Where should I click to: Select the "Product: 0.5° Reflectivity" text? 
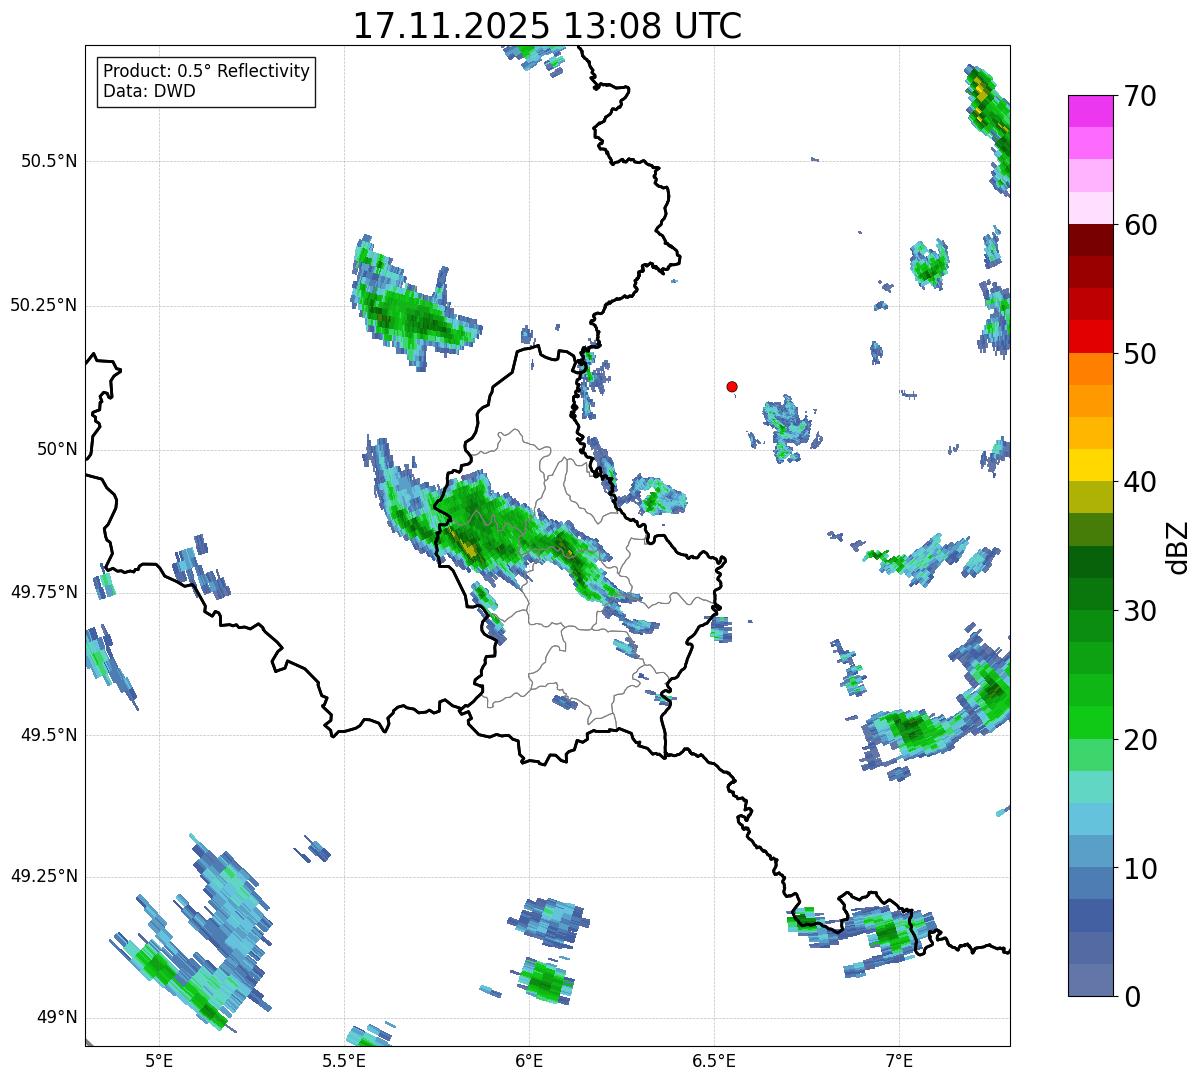pyautogui.click(x=206, y=72)
